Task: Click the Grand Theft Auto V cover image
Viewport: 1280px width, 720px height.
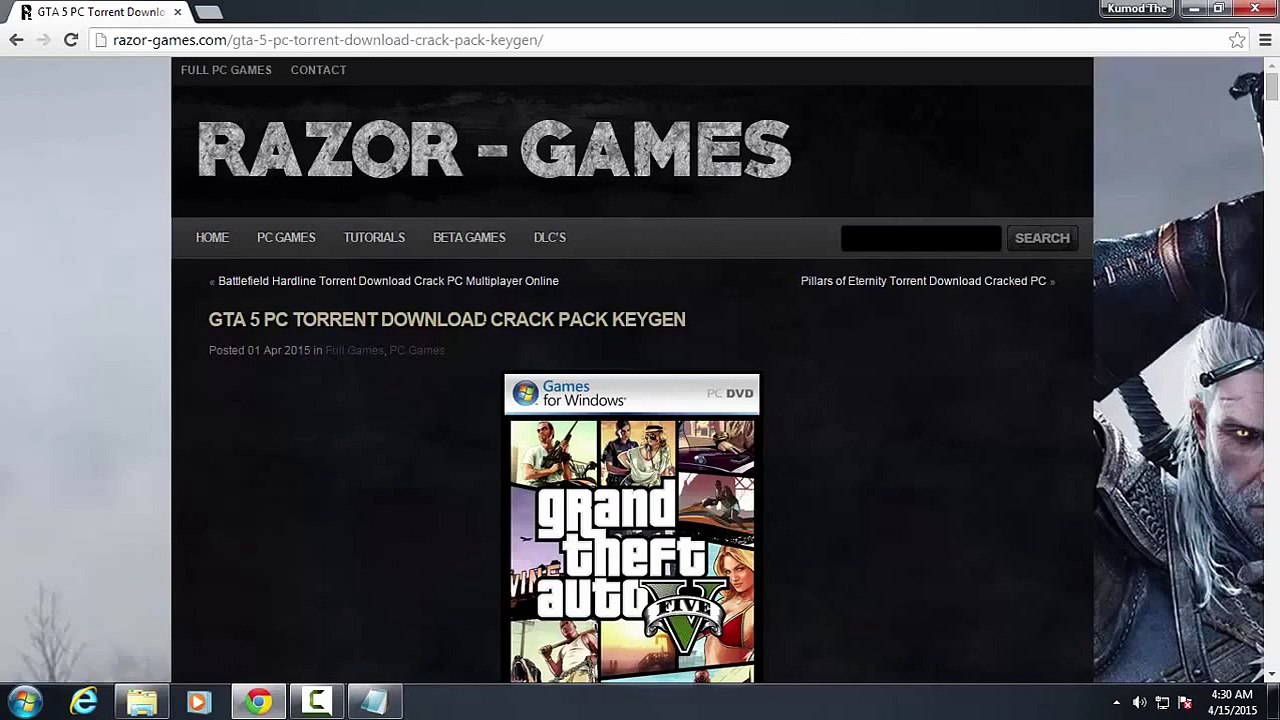Action: coord(632,529)
